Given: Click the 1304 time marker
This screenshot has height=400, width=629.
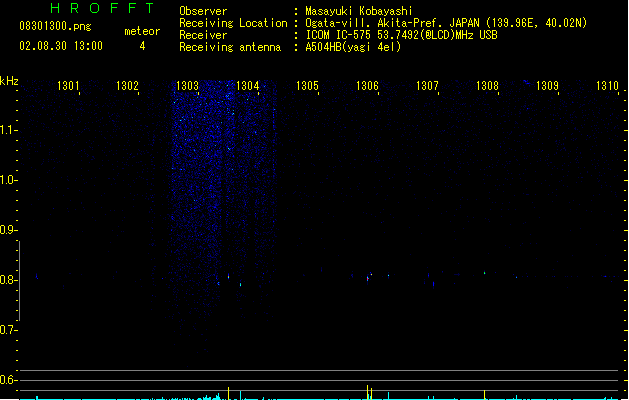Looking at the screenshot, I should click(x=248, y=86).
